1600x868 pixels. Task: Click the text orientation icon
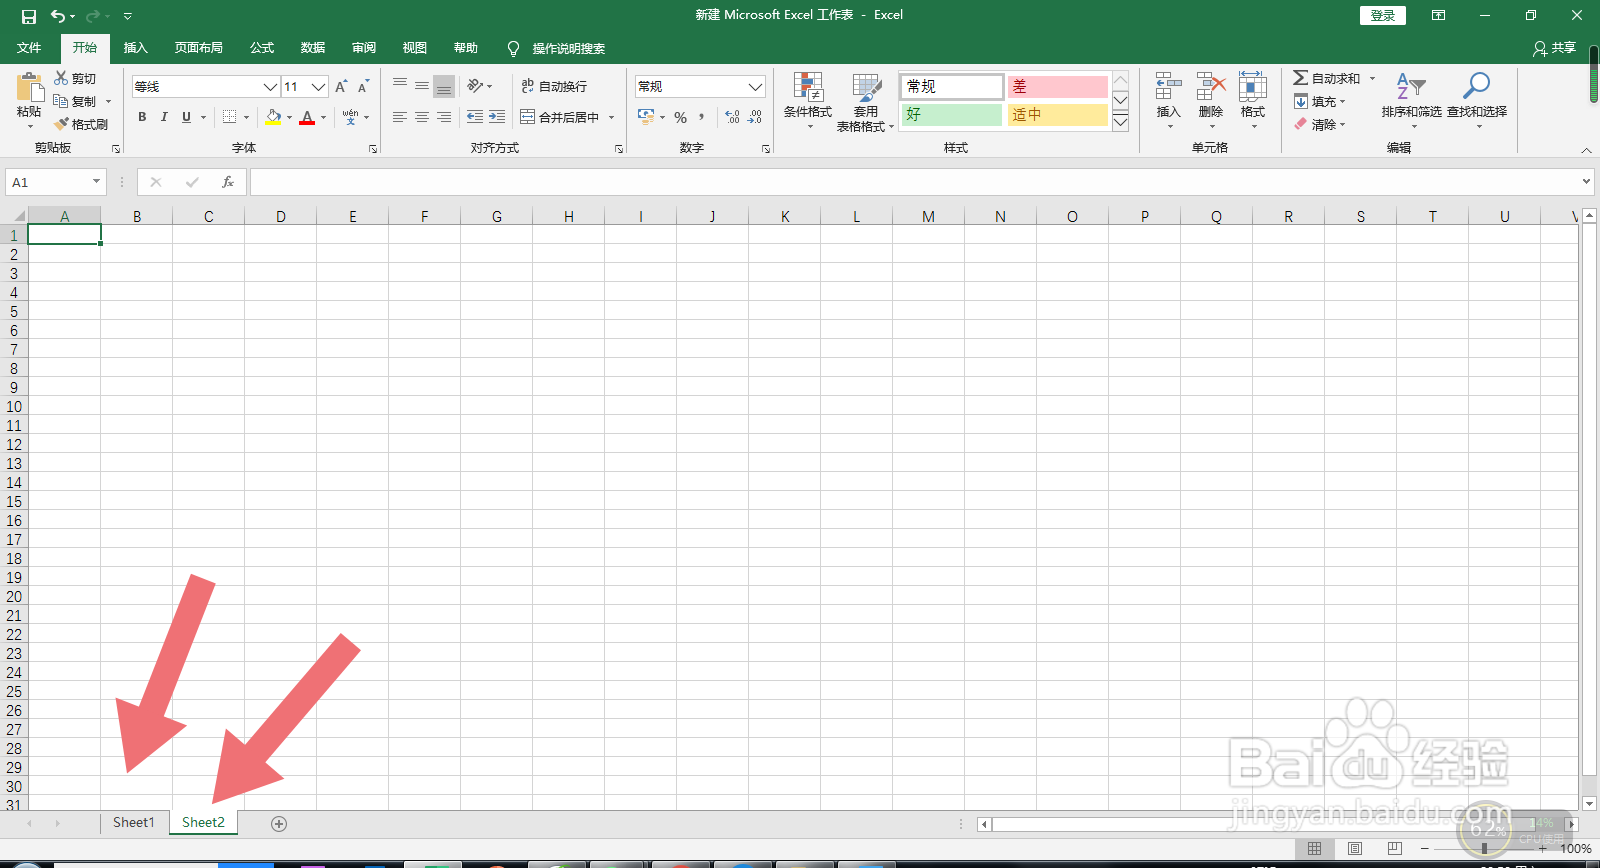click(x=475, y=86)
